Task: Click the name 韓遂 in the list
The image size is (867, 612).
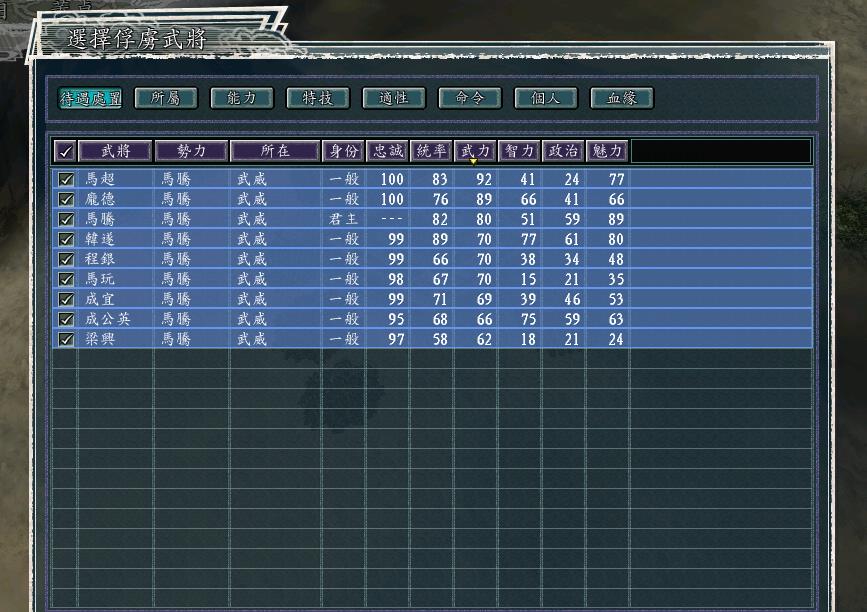Action: (x=100, y=239)
